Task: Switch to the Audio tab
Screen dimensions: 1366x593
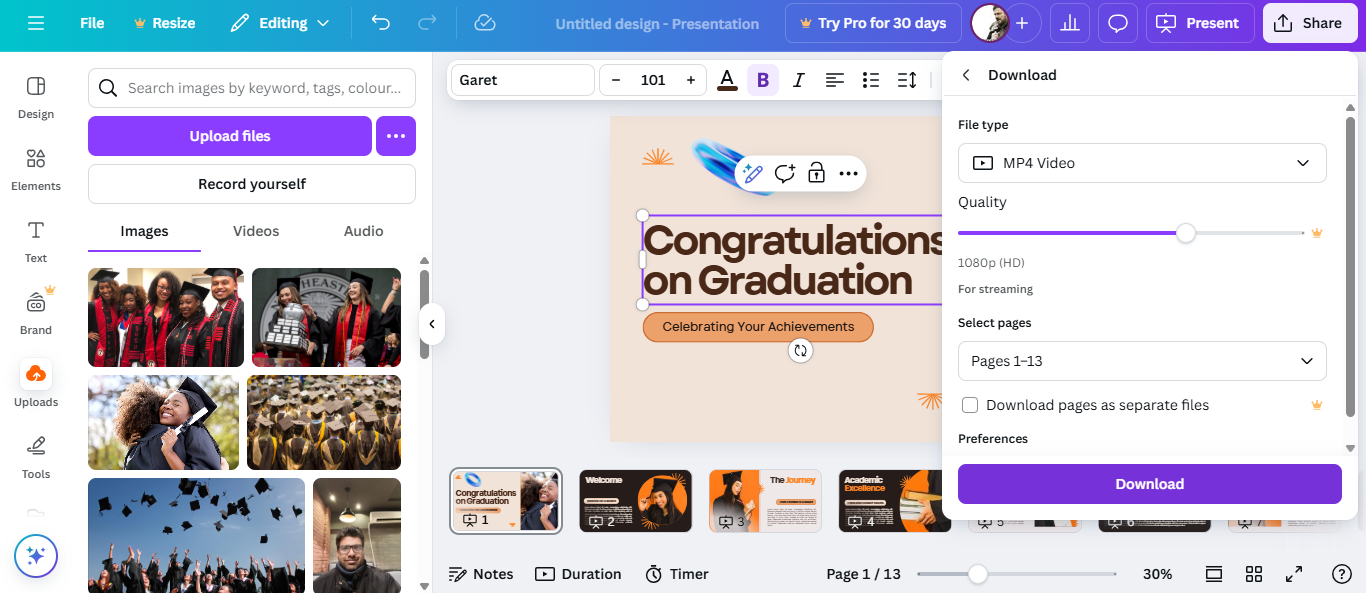Action: (x=363, y=231)
